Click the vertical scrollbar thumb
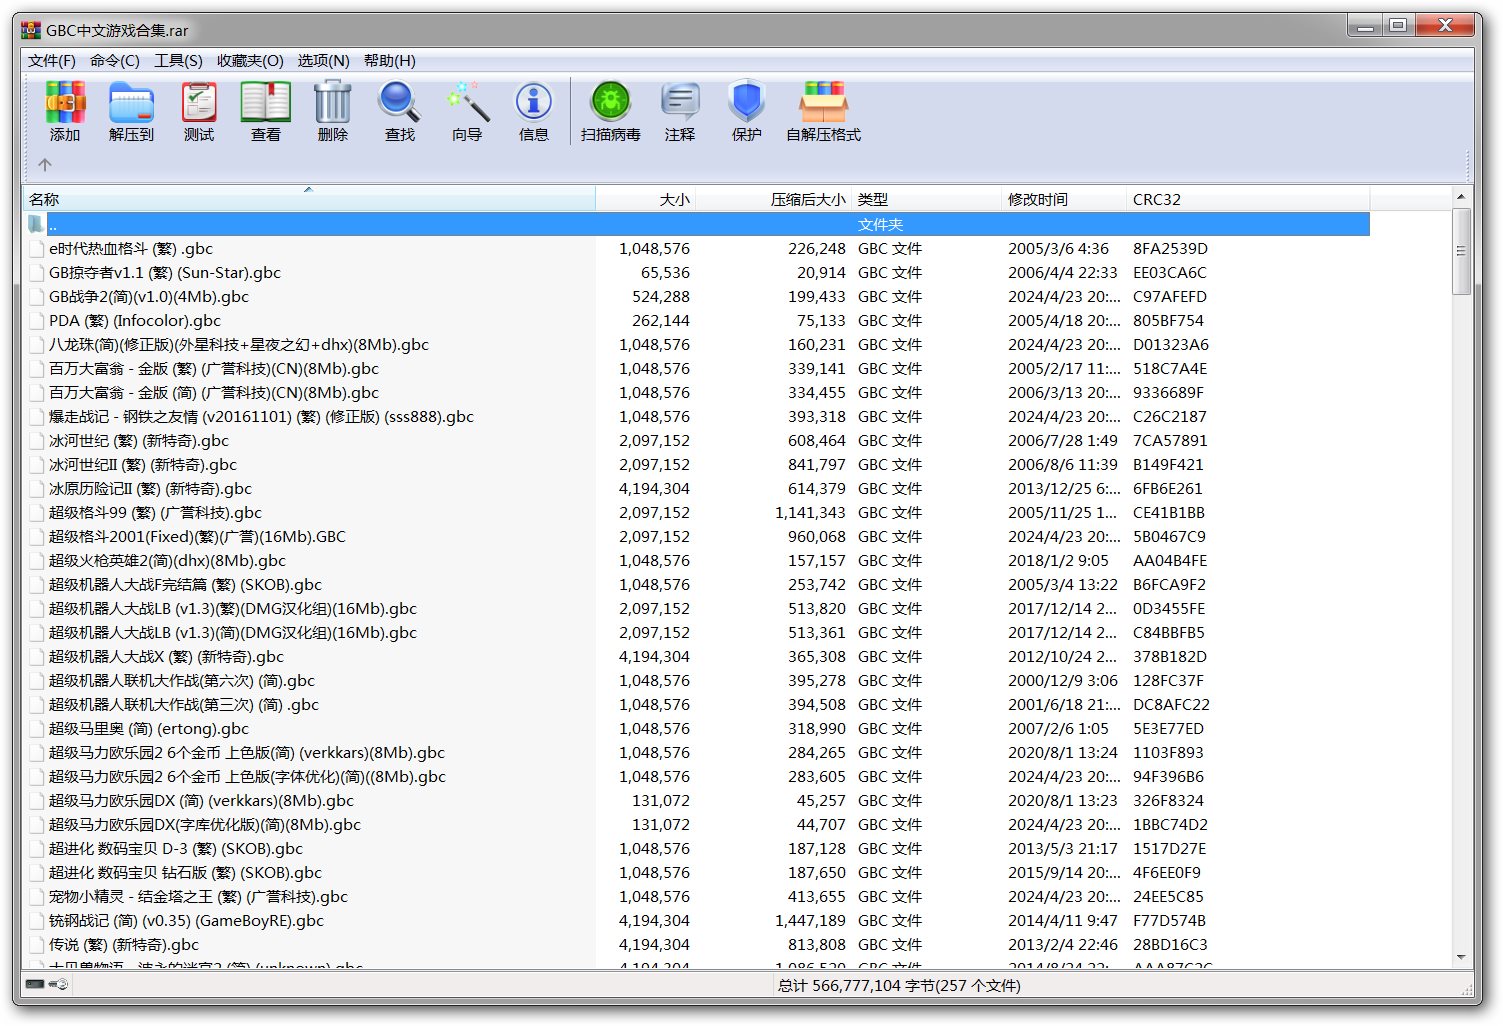 pyautogui.click(x=1461, y=251)
